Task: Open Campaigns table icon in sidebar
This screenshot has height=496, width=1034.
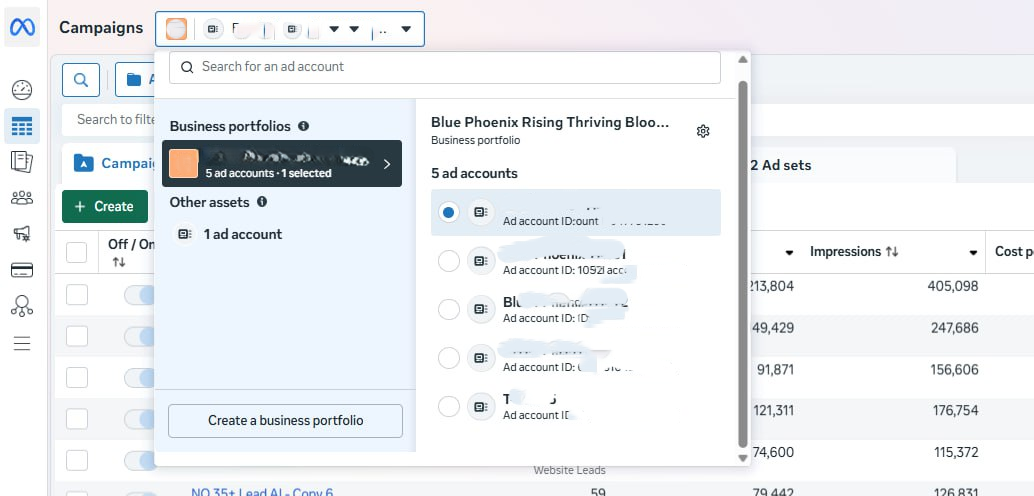Action: tap(22, 126)
